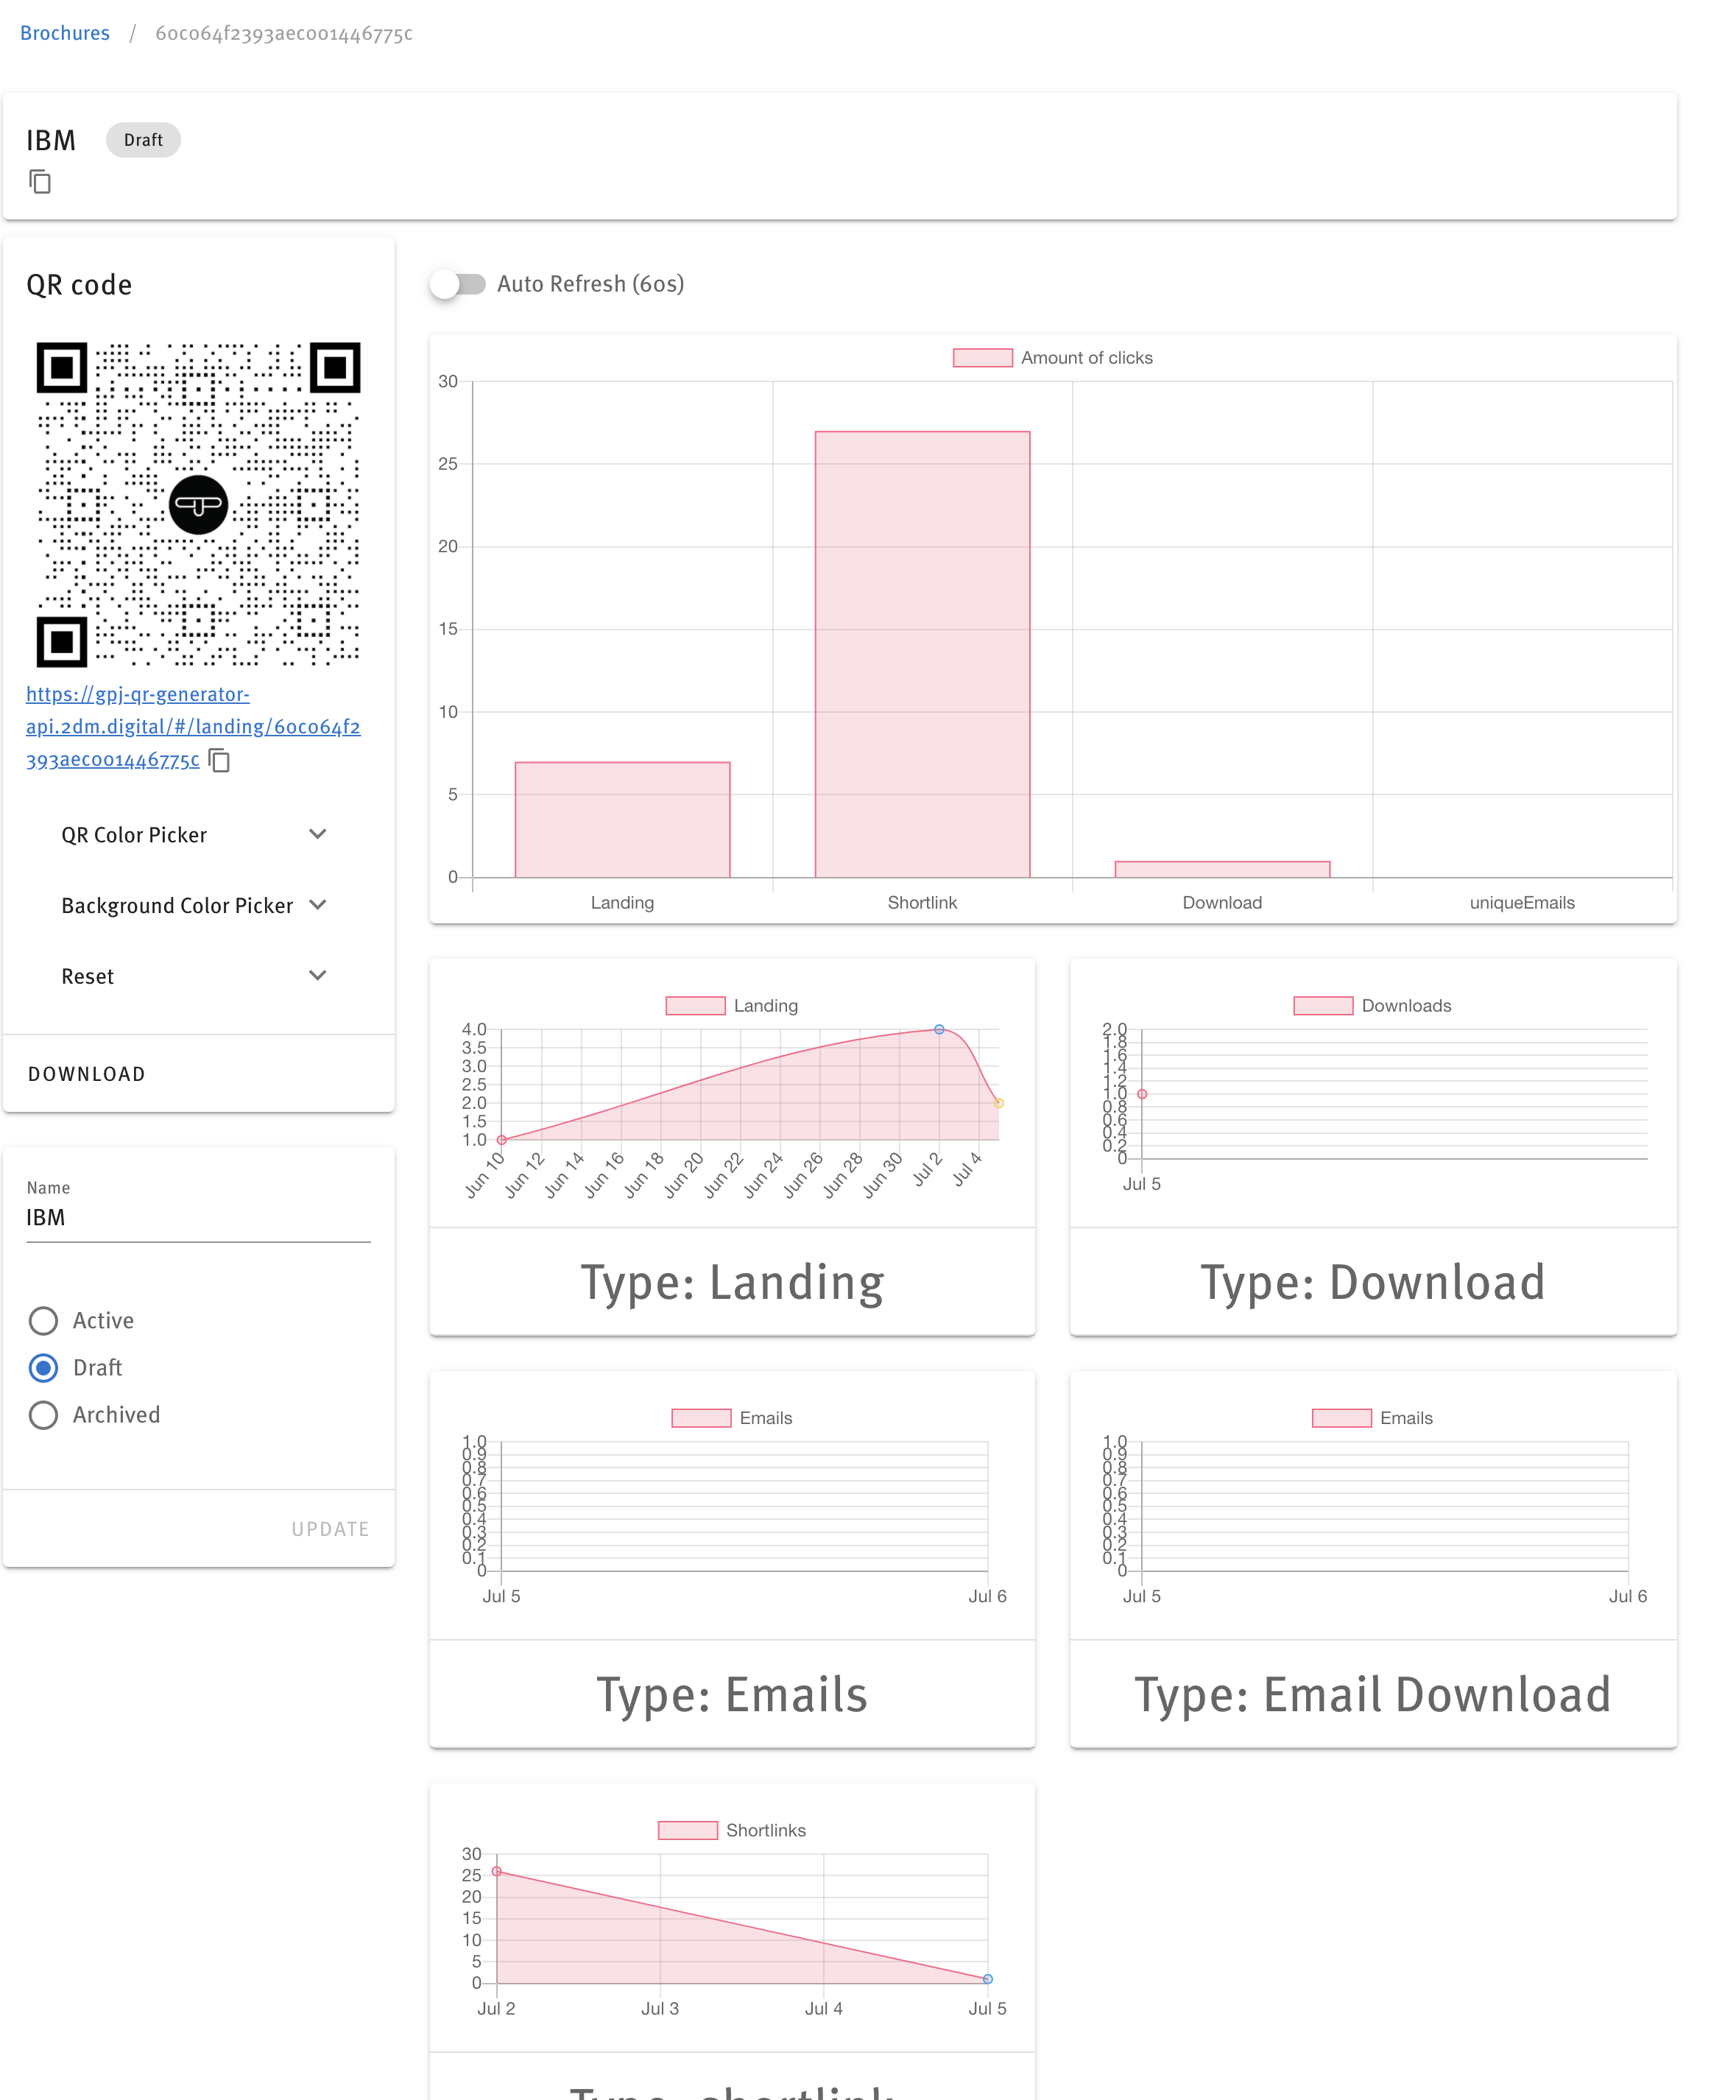Click the QR code image
This screenshot has height=2100, width=1736.
tap(198, 505)
